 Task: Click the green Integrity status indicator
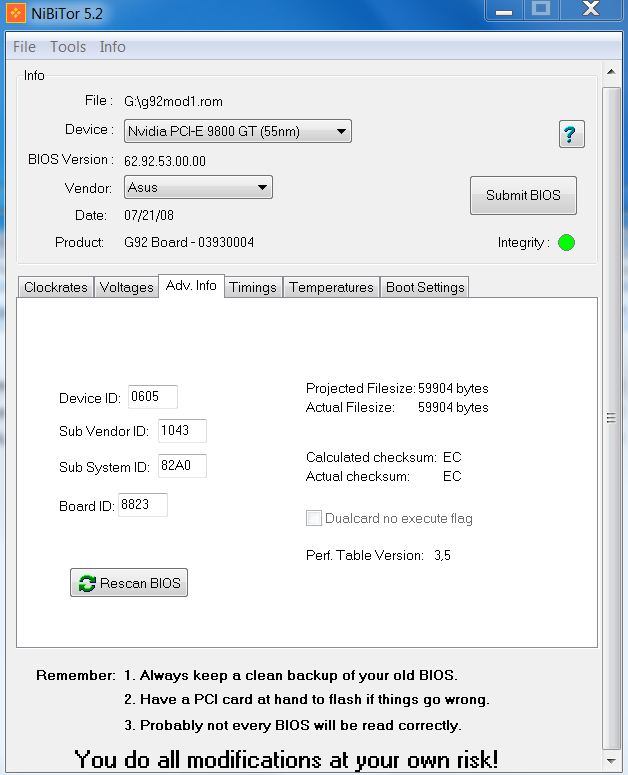click(x=566, y=243)
